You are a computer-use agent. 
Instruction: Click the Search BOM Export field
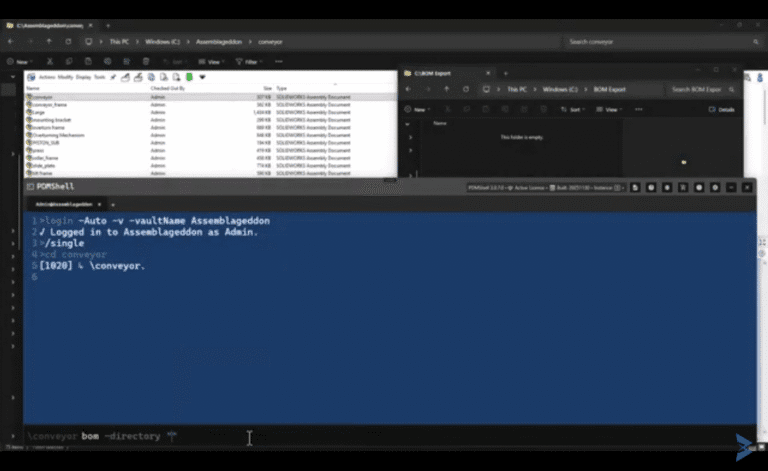coord(702,90)
